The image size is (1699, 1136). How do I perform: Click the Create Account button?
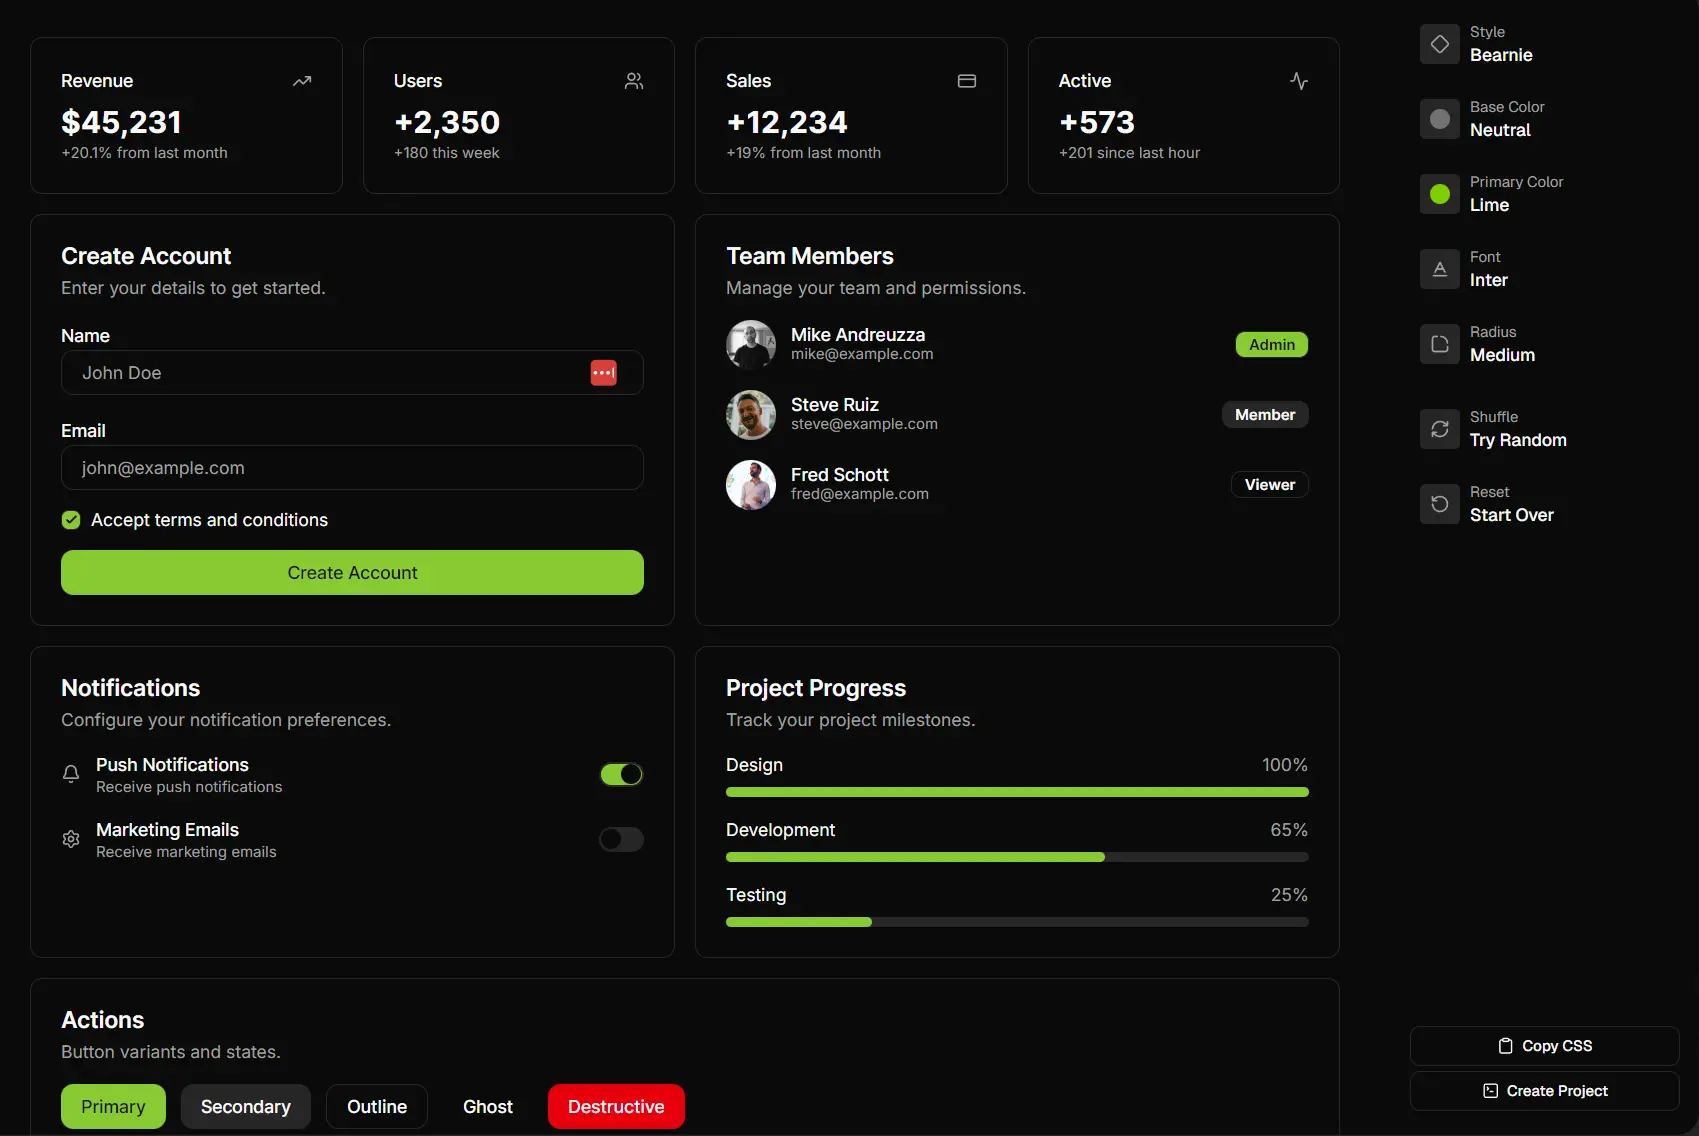coord(352,572)
